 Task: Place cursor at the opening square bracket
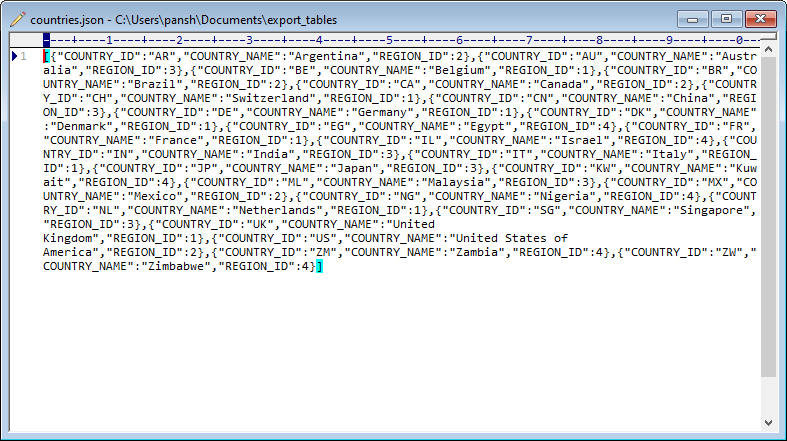[x=46, y=57]
